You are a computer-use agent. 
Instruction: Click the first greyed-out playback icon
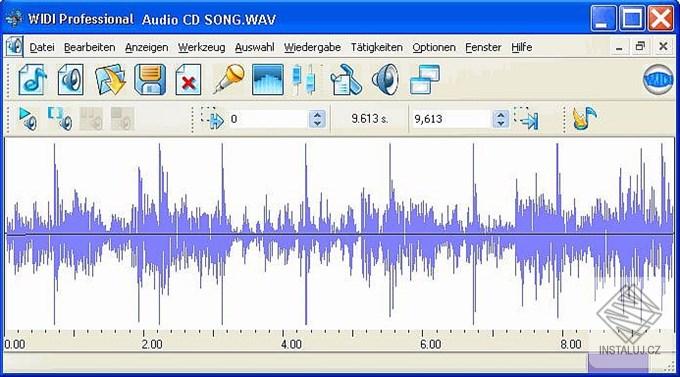click(x=91, y=119)
